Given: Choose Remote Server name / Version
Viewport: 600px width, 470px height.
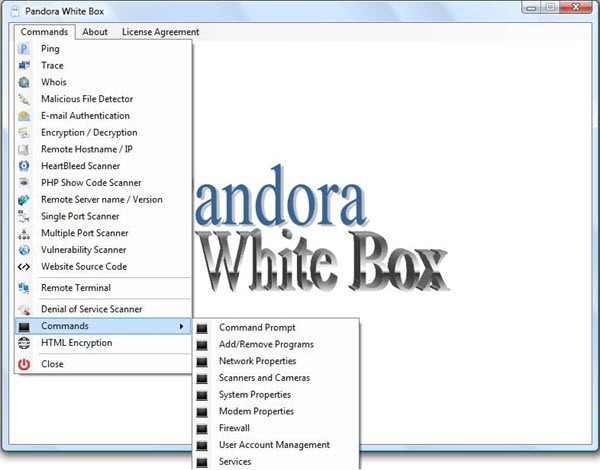Looking at the screenshot, I should (103, 199).
